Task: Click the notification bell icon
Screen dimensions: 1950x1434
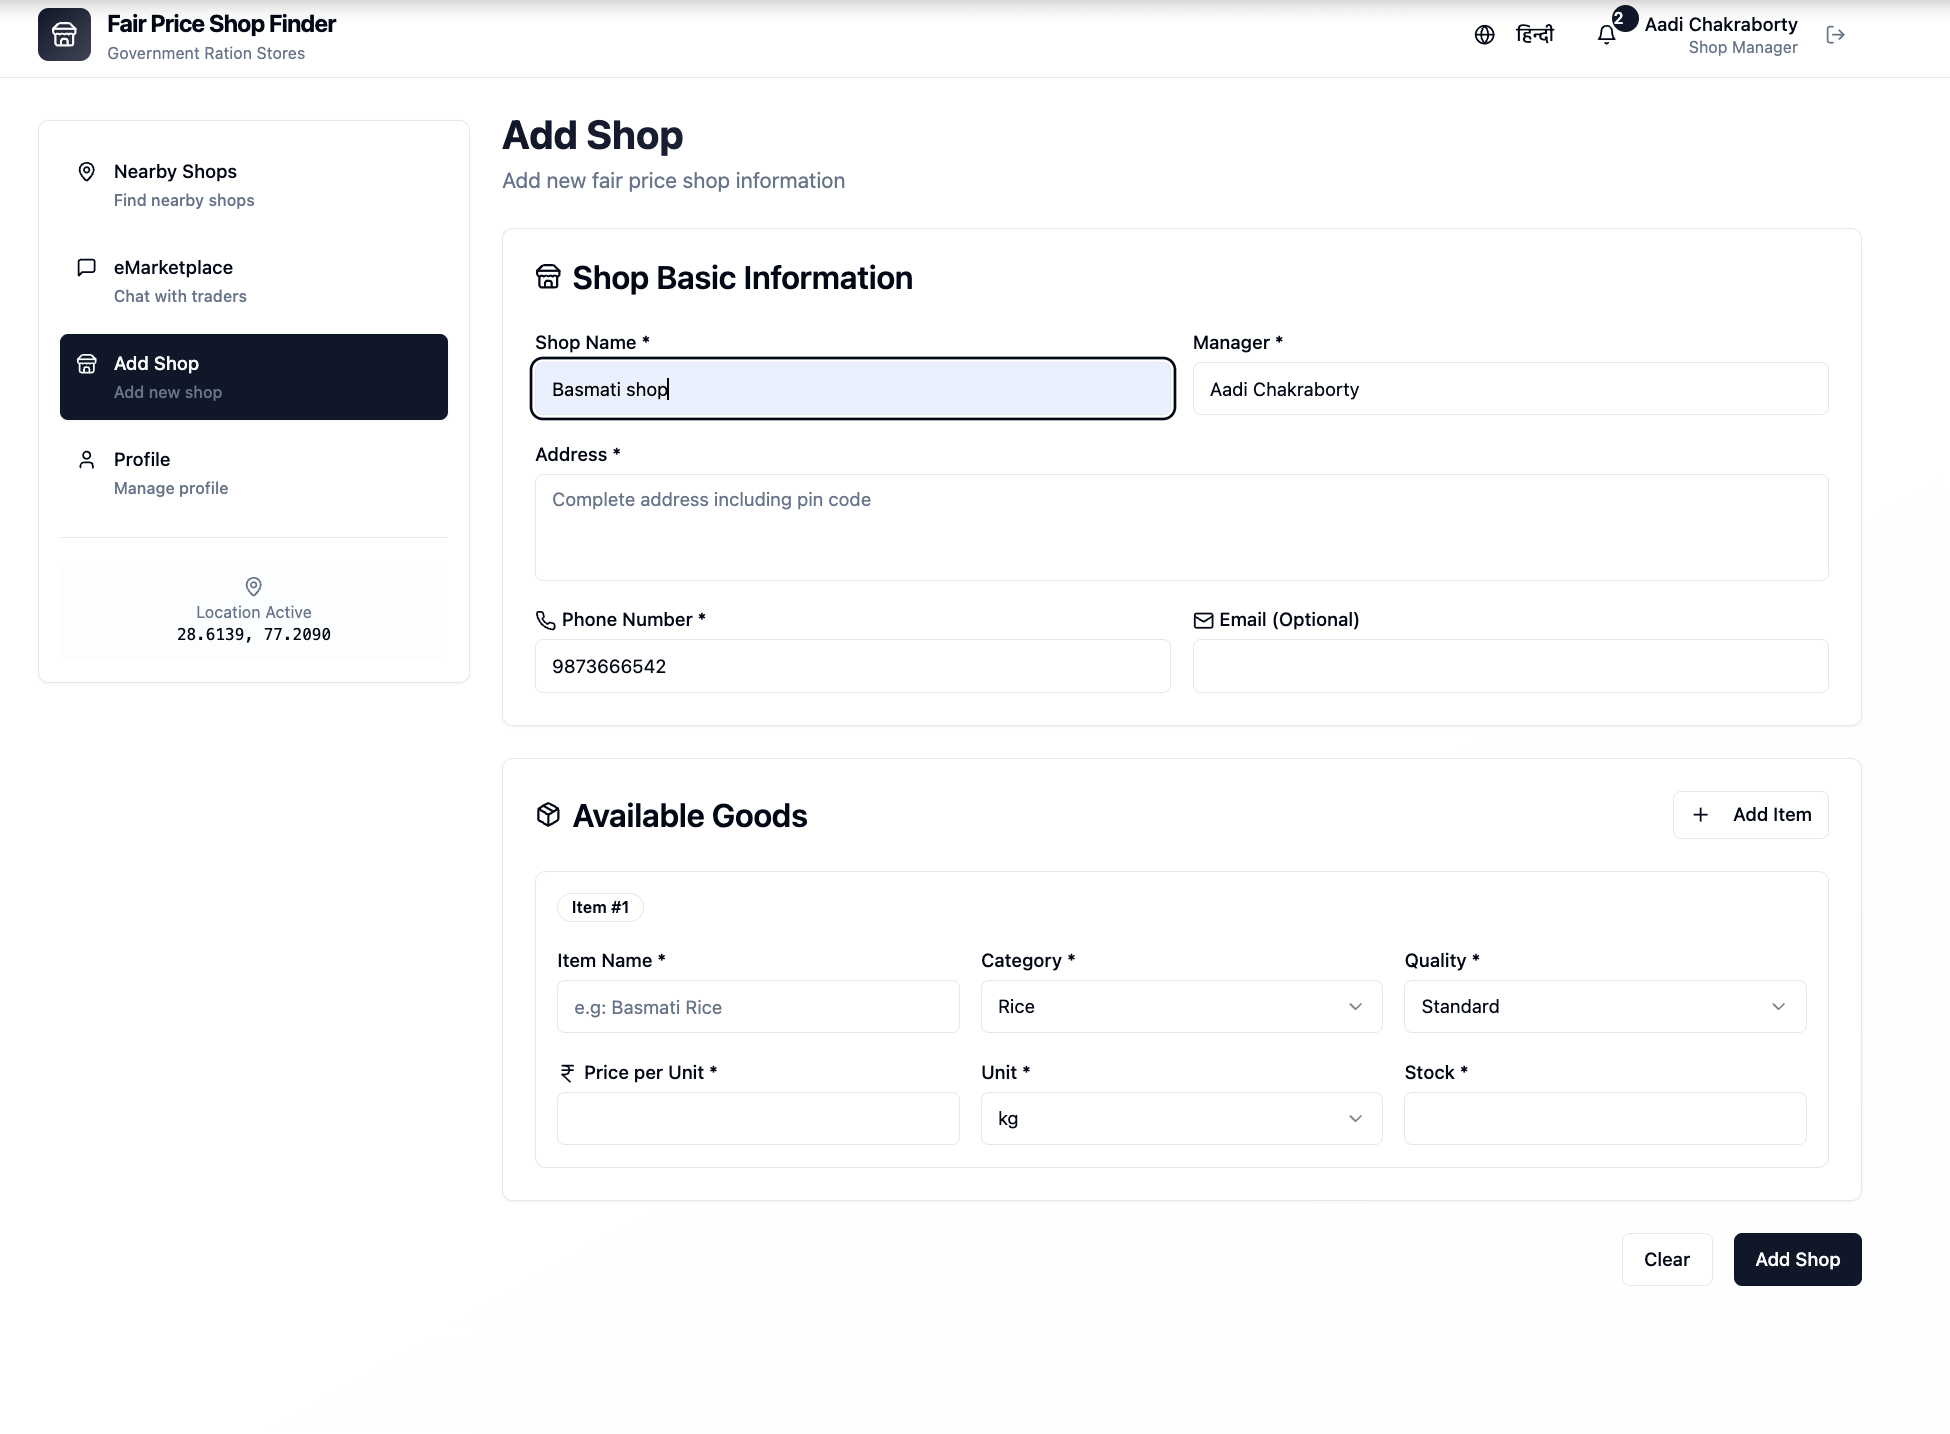Action: 1606,35
